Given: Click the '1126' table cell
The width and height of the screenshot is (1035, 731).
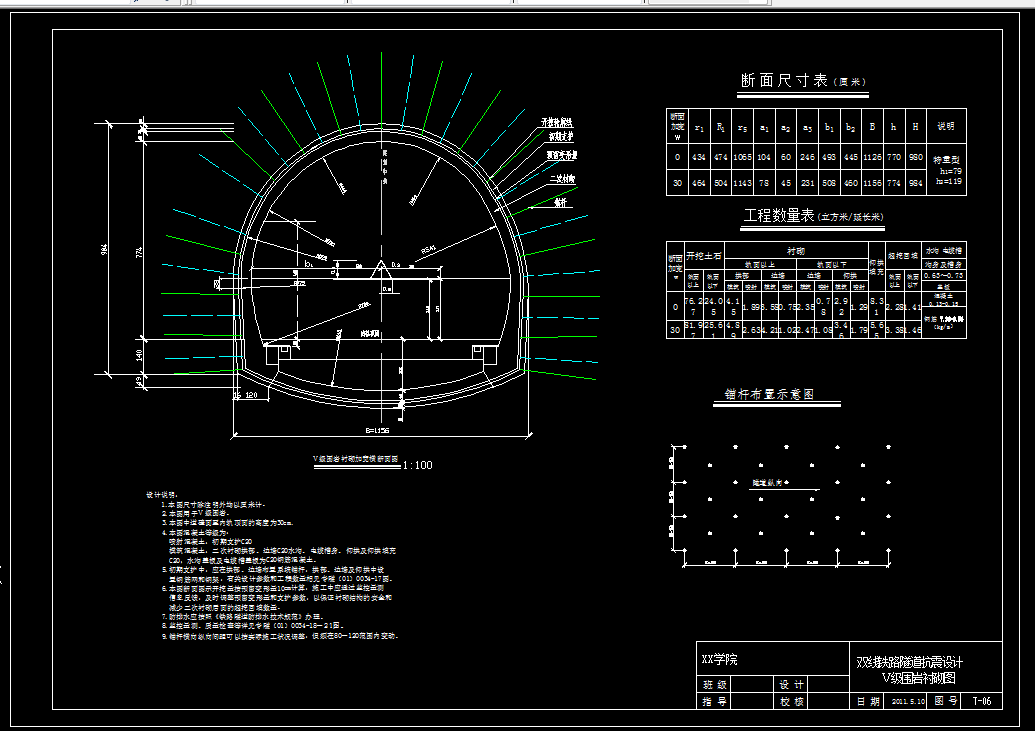Looking at the screenshot, I should pos(873,157).
